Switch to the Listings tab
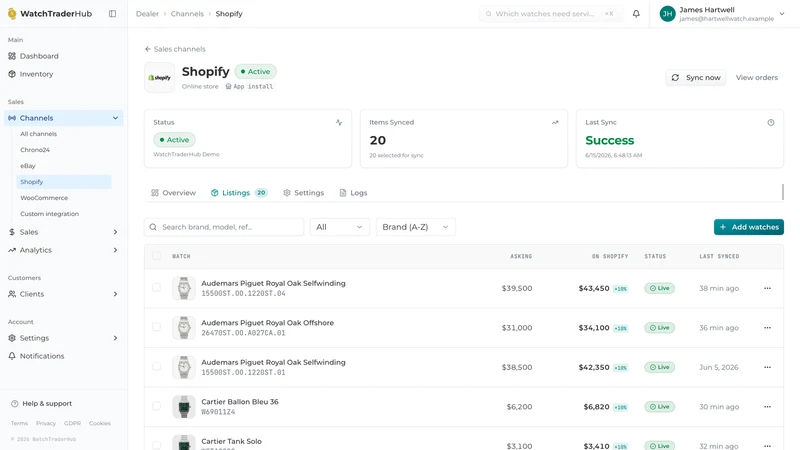Screen dimensions: 800x450 click(x=239, y=193)
